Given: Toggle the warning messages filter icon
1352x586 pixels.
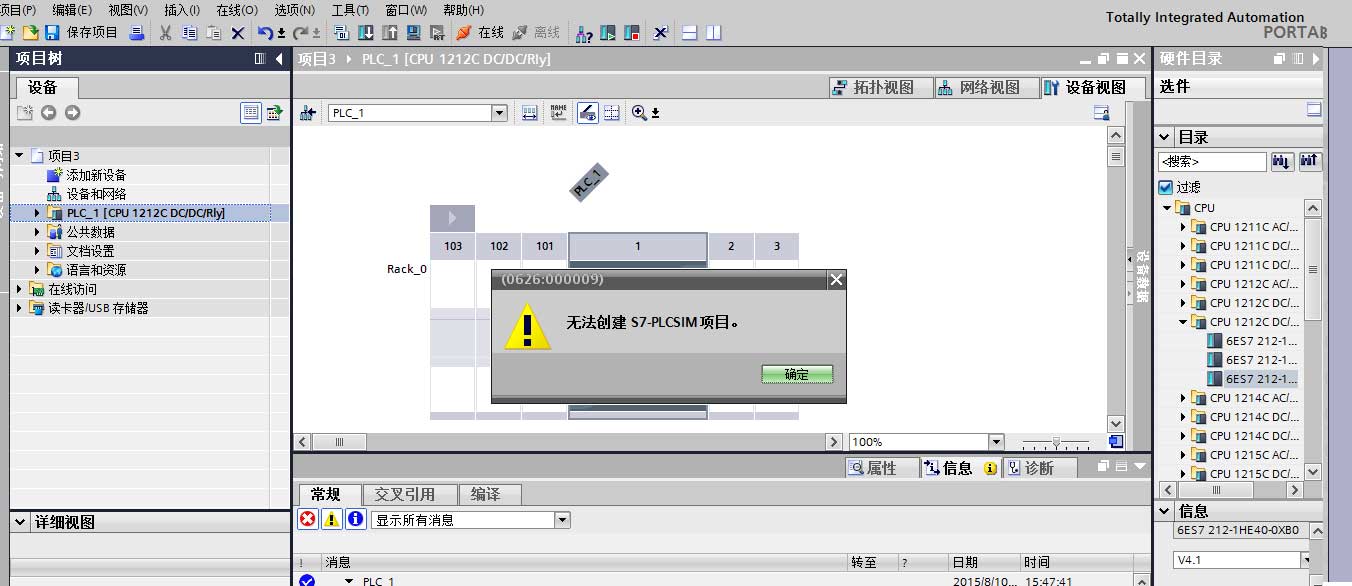Looking at the screenshot, I should click(x=332, y=519).
